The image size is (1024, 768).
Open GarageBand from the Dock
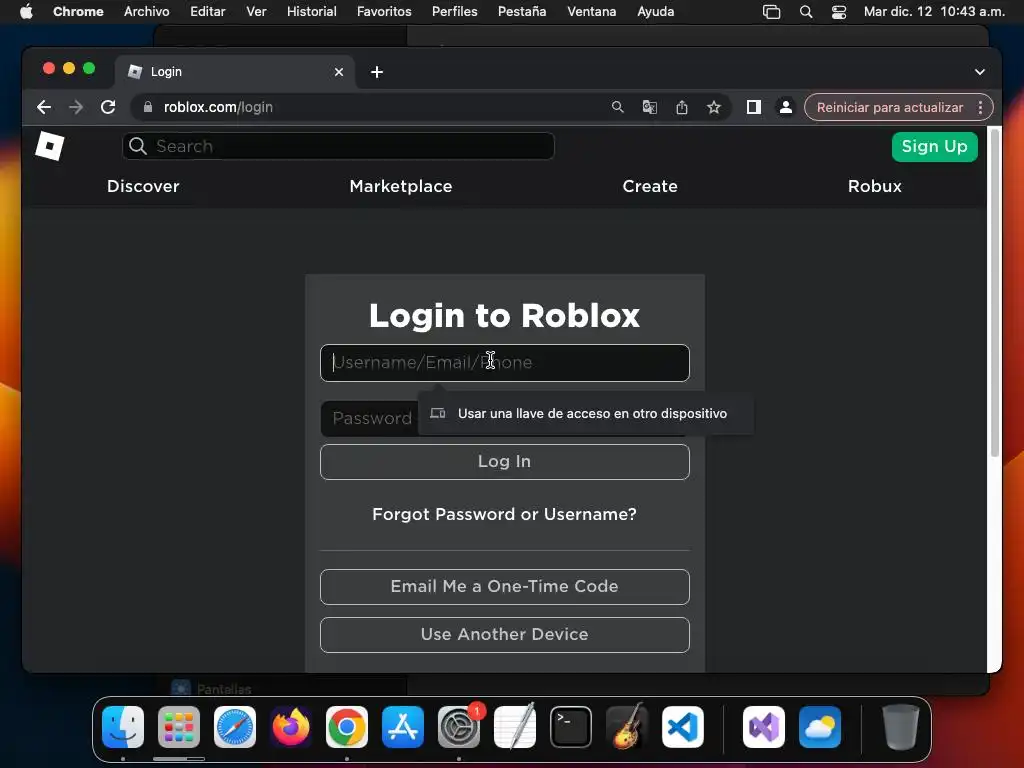627,727
